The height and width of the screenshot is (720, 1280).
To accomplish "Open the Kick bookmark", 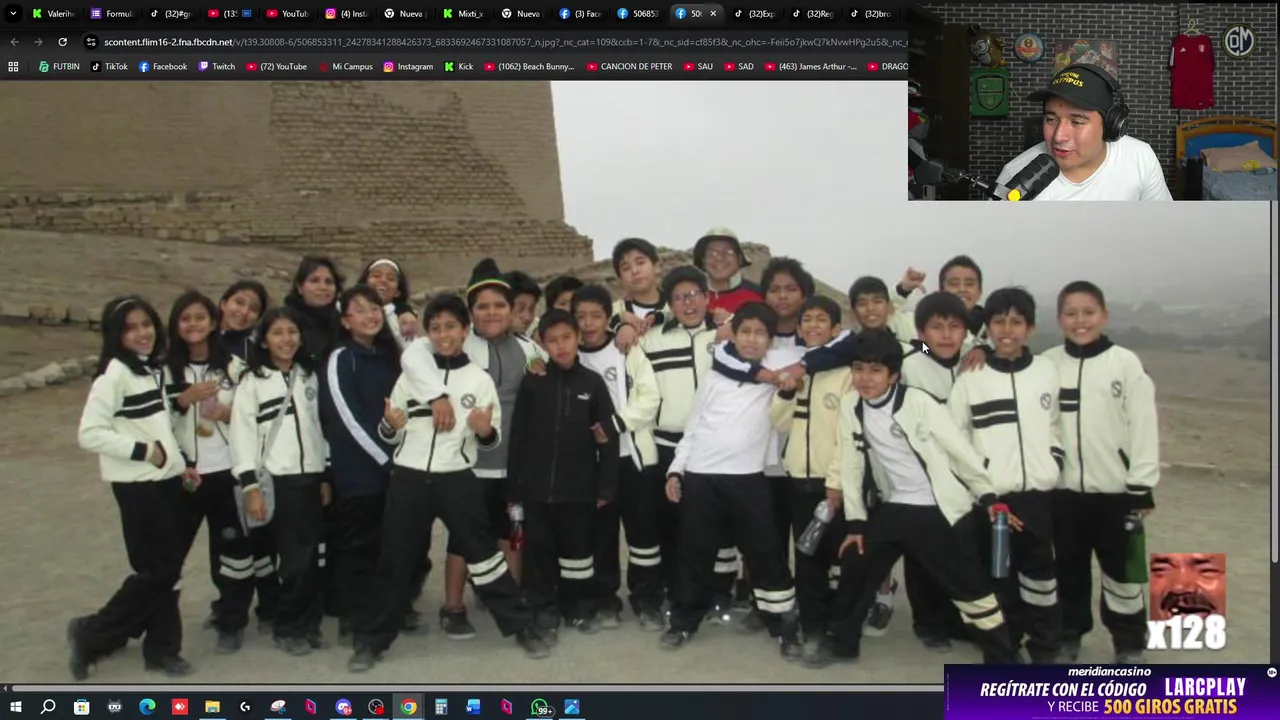I will [x=458, y=67].
